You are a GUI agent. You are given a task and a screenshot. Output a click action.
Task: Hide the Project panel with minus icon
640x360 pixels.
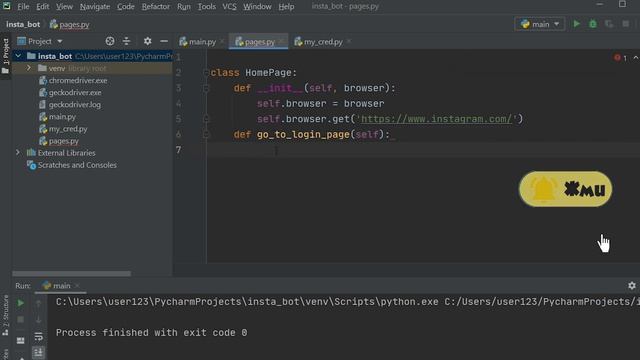[x=164, y=41]
